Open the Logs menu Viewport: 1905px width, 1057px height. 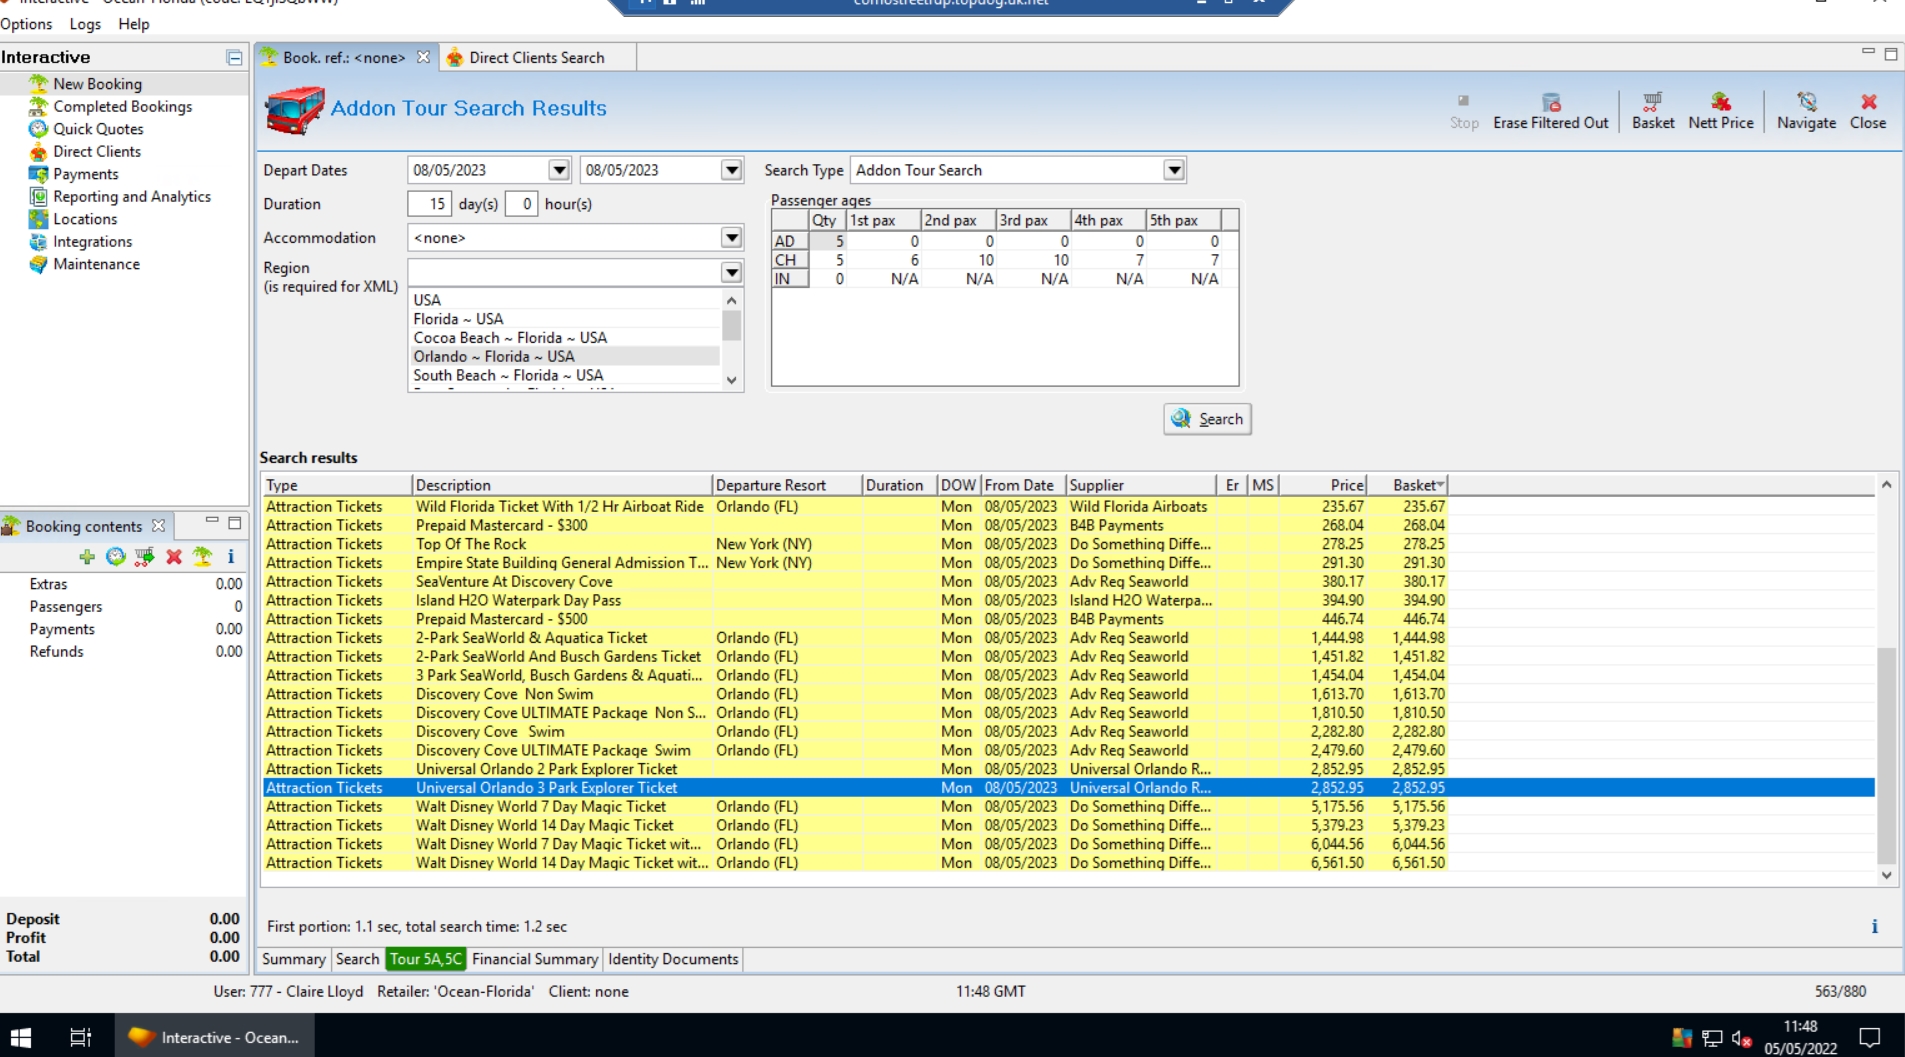pyautogui.click(x=85, y=24)
